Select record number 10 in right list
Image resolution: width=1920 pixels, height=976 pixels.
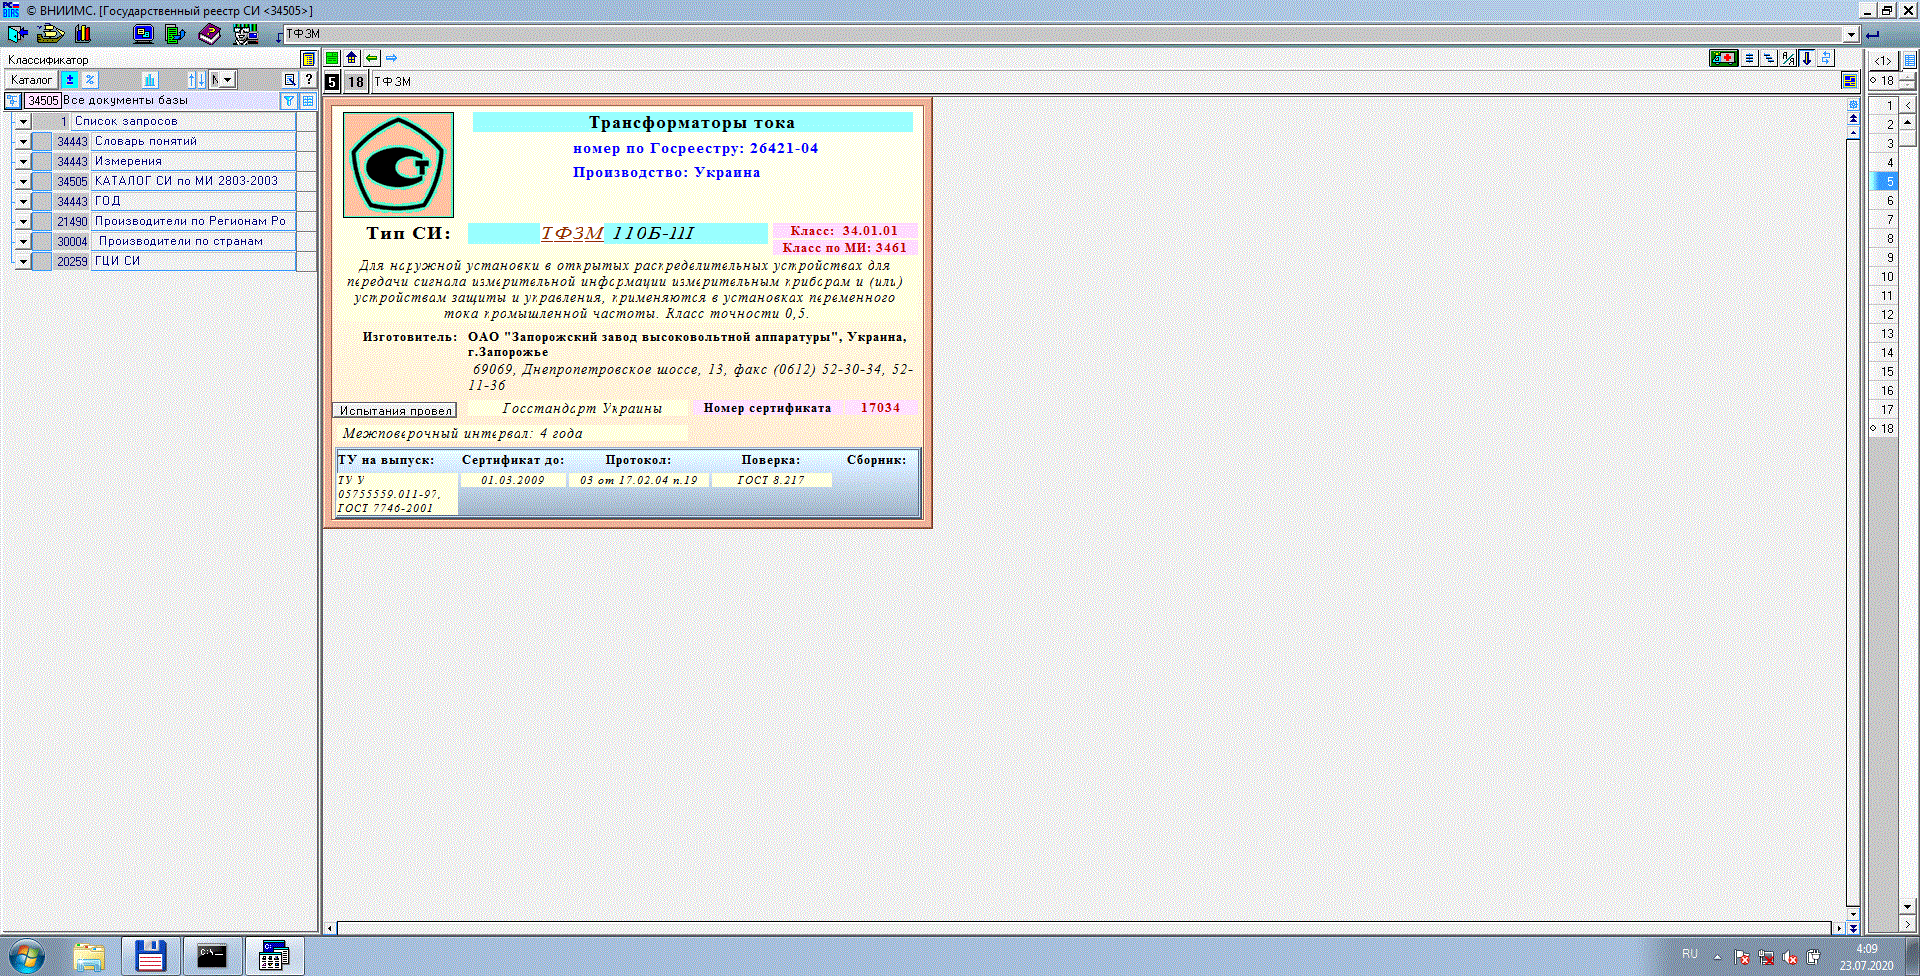pos(1887,277)
